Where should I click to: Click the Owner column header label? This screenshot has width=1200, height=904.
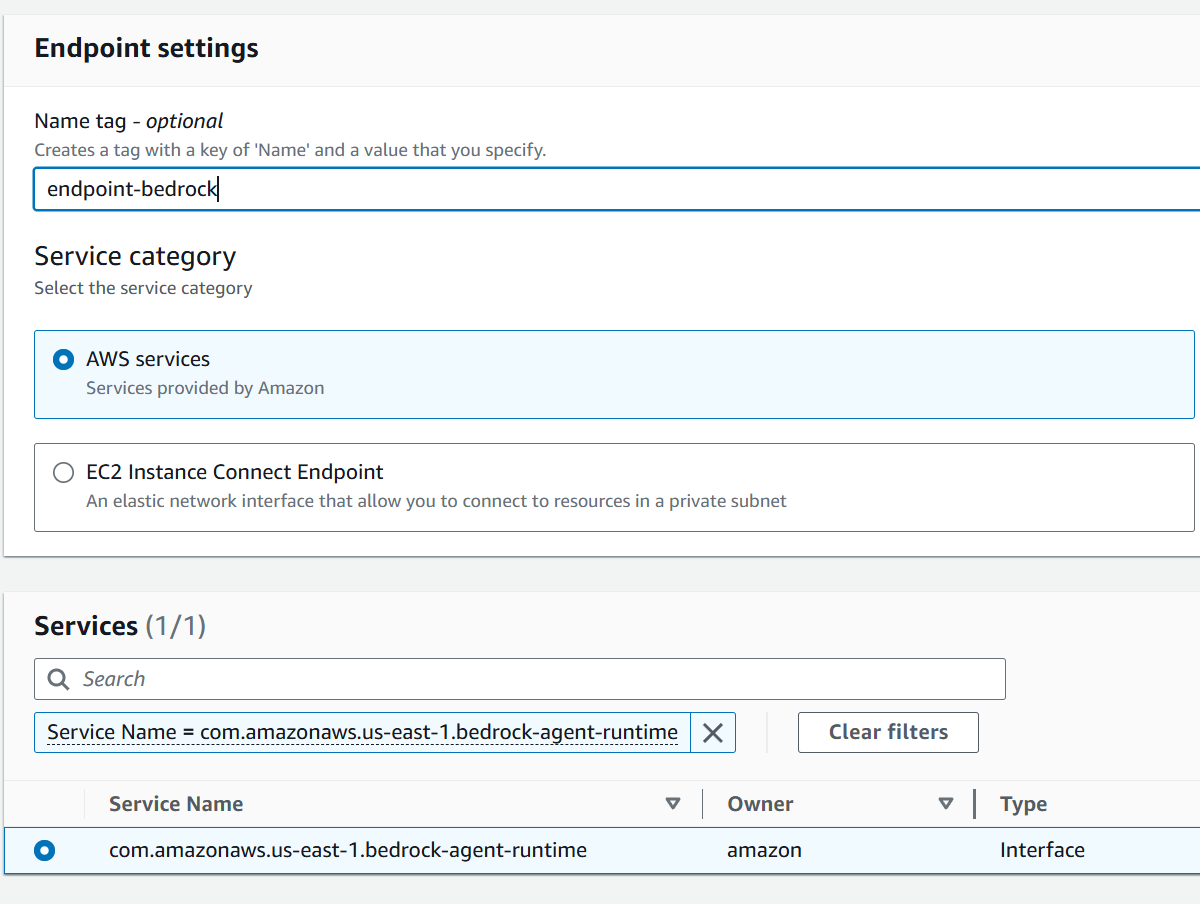[760, 804]
